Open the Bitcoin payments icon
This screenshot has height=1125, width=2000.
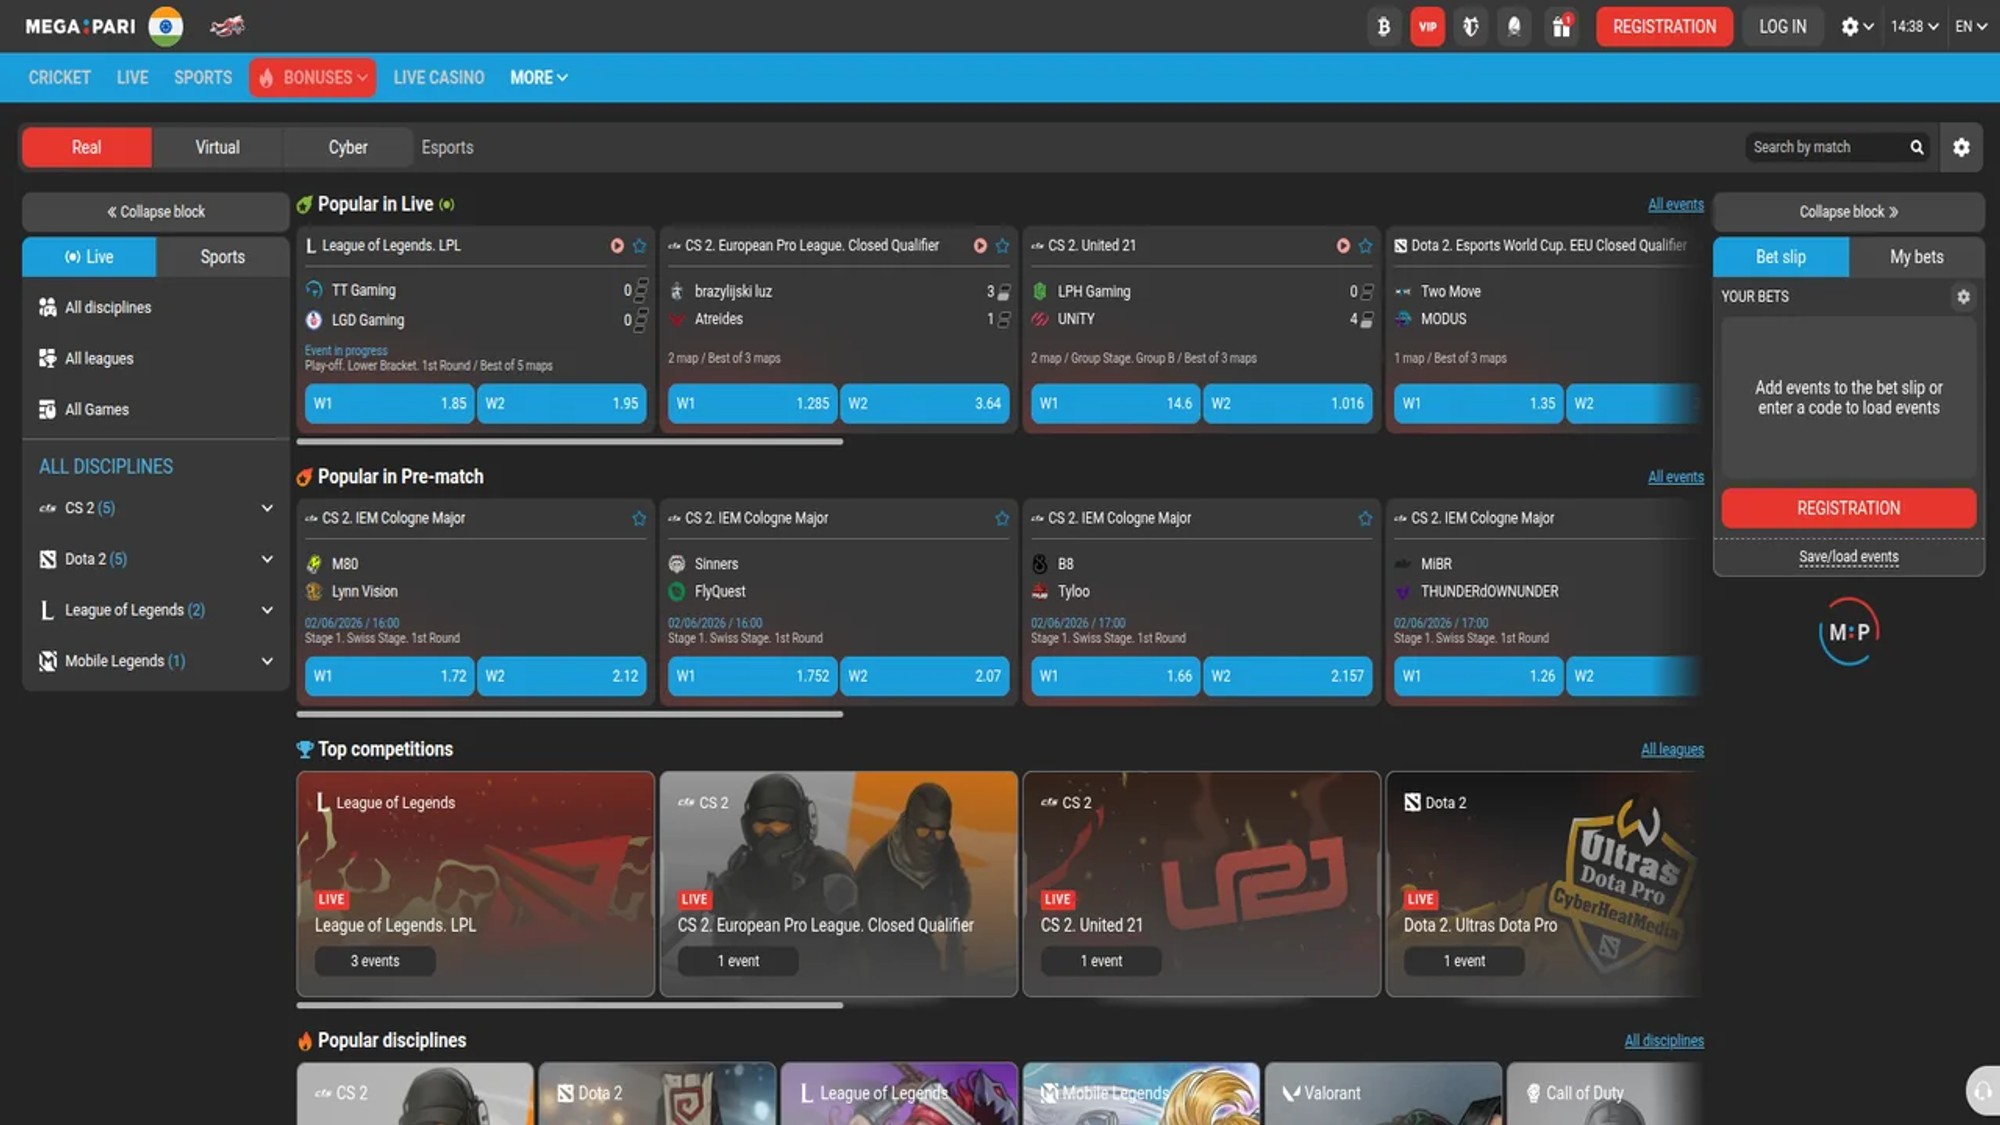point(1384,27)
